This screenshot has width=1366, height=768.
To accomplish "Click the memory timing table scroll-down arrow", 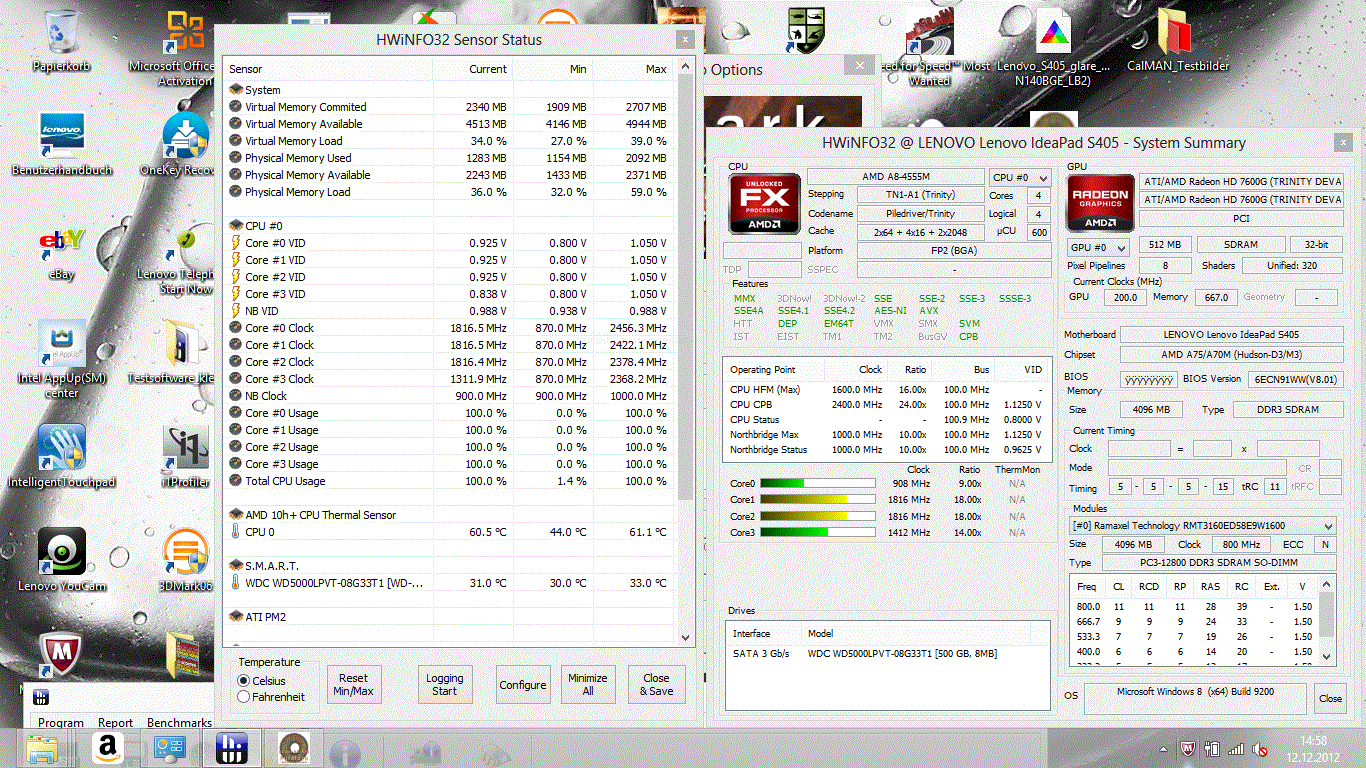I will 1327,656.
